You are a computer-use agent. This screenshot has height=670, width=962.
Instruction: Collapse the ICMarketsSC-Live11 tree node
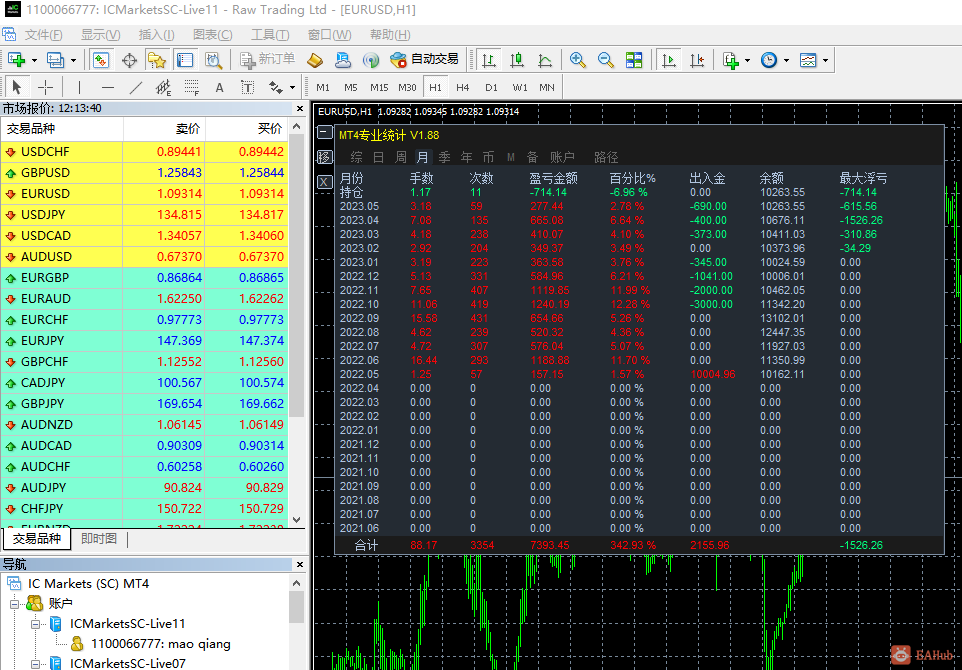(35, 624)
